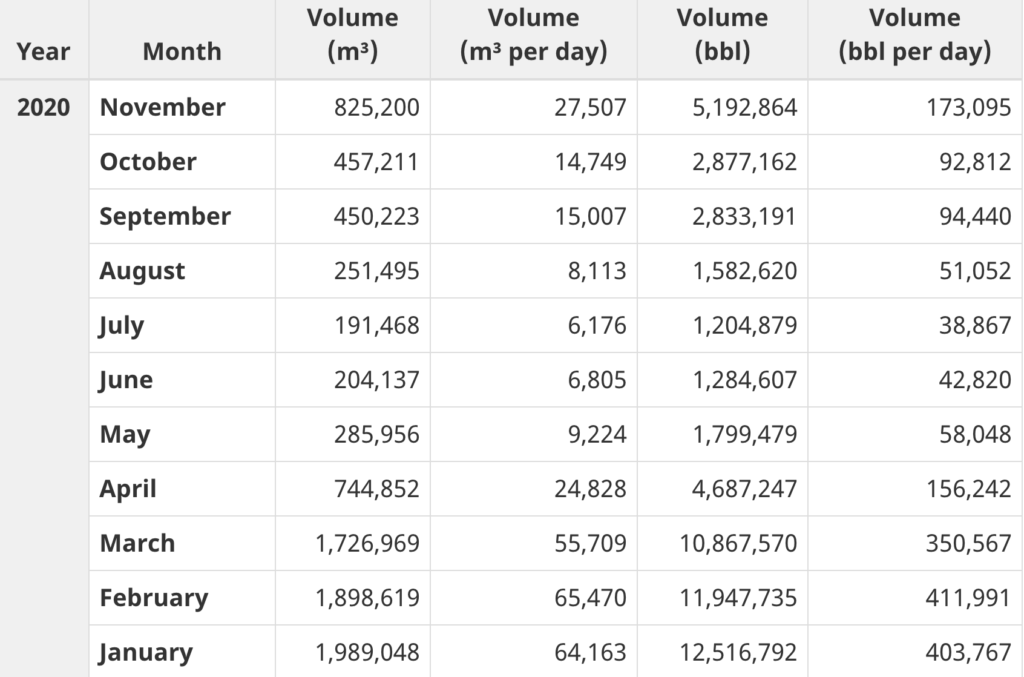The height and width of the screenshot is (677, 1024).
Task: Select October's 2,877,162 bbl cell
Action: pyautogui.click(x=745, y=162)
